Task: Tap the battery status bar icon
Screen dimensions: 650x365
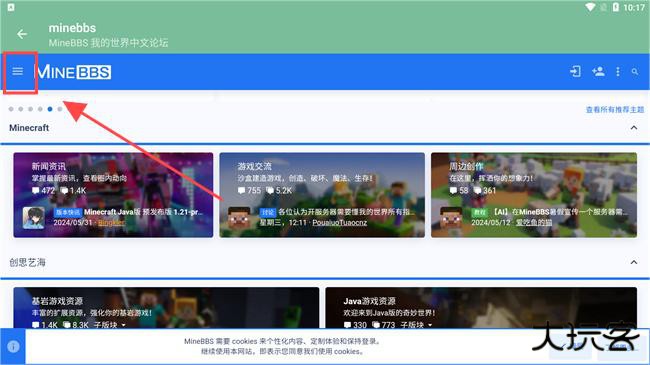Action: [x=616, y=7]
